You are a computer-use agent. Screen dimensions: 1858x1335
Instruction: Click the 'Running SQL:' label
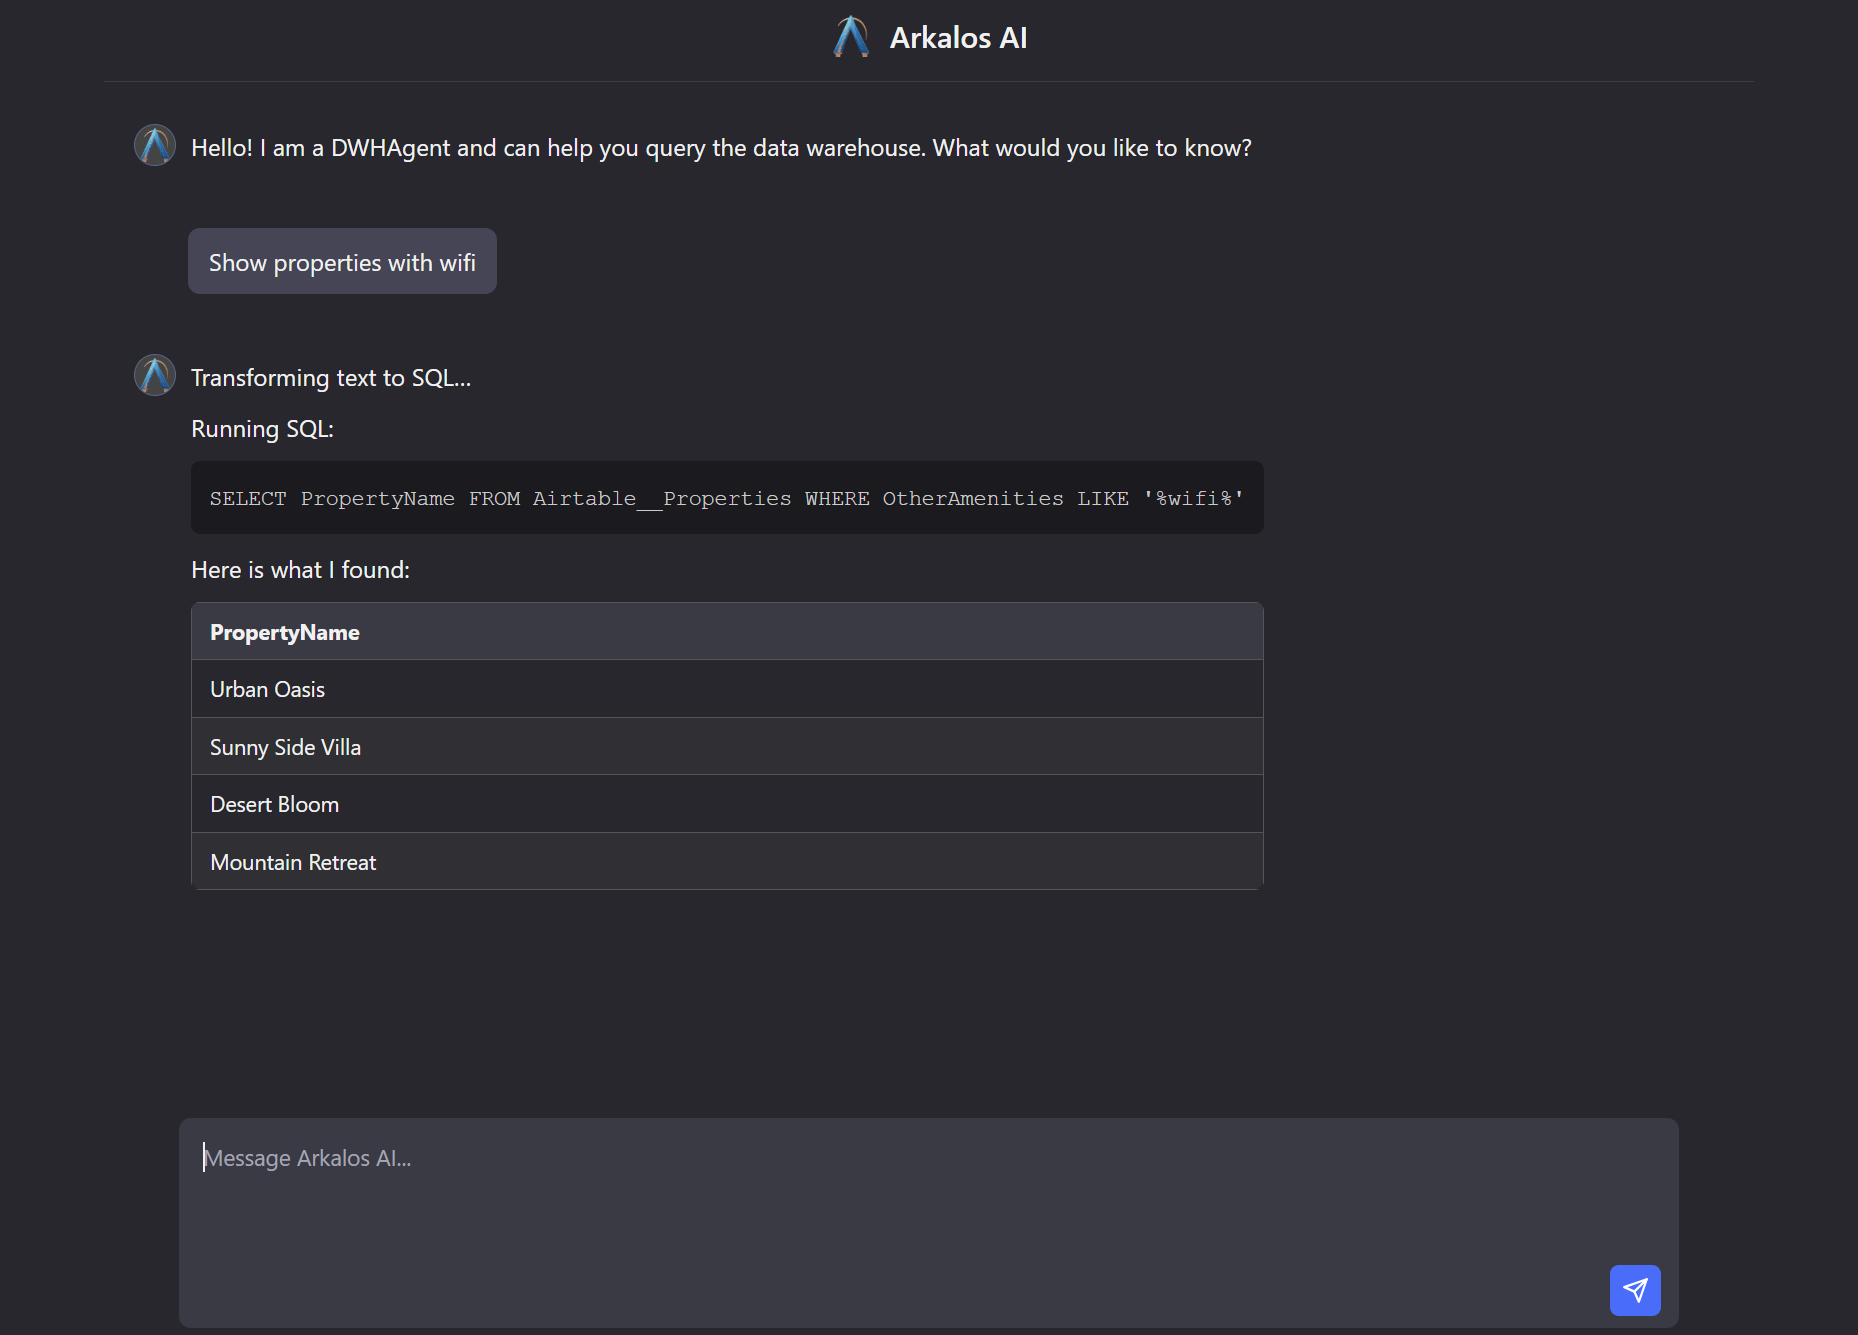(262, 429)
